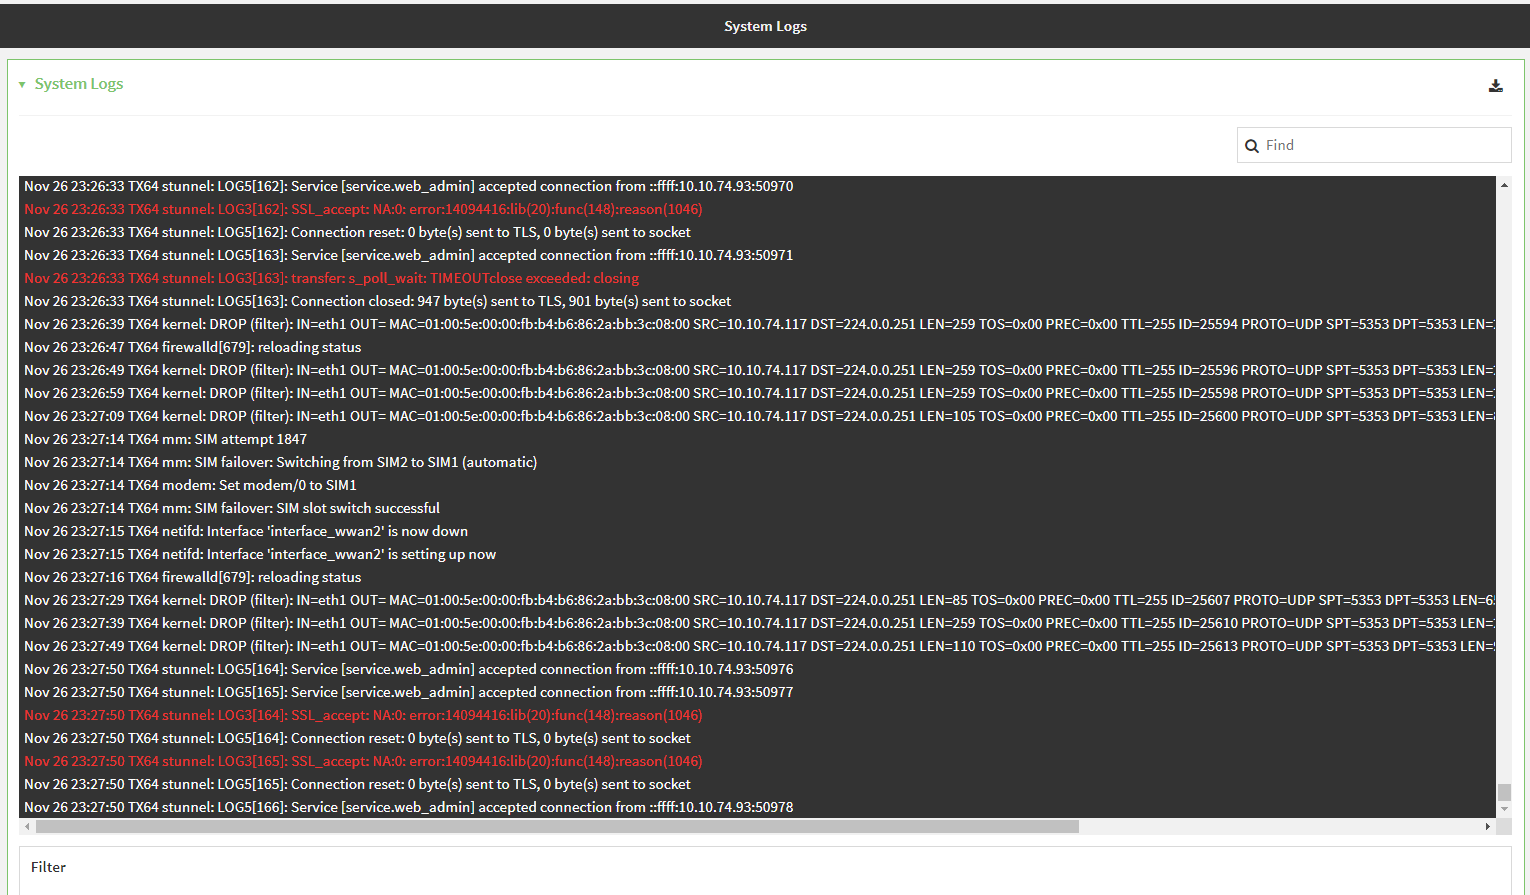Screen dimensions: 1530x895
Task: Select the 'SIM attempt 1847' log line
Action: point(166,439)
